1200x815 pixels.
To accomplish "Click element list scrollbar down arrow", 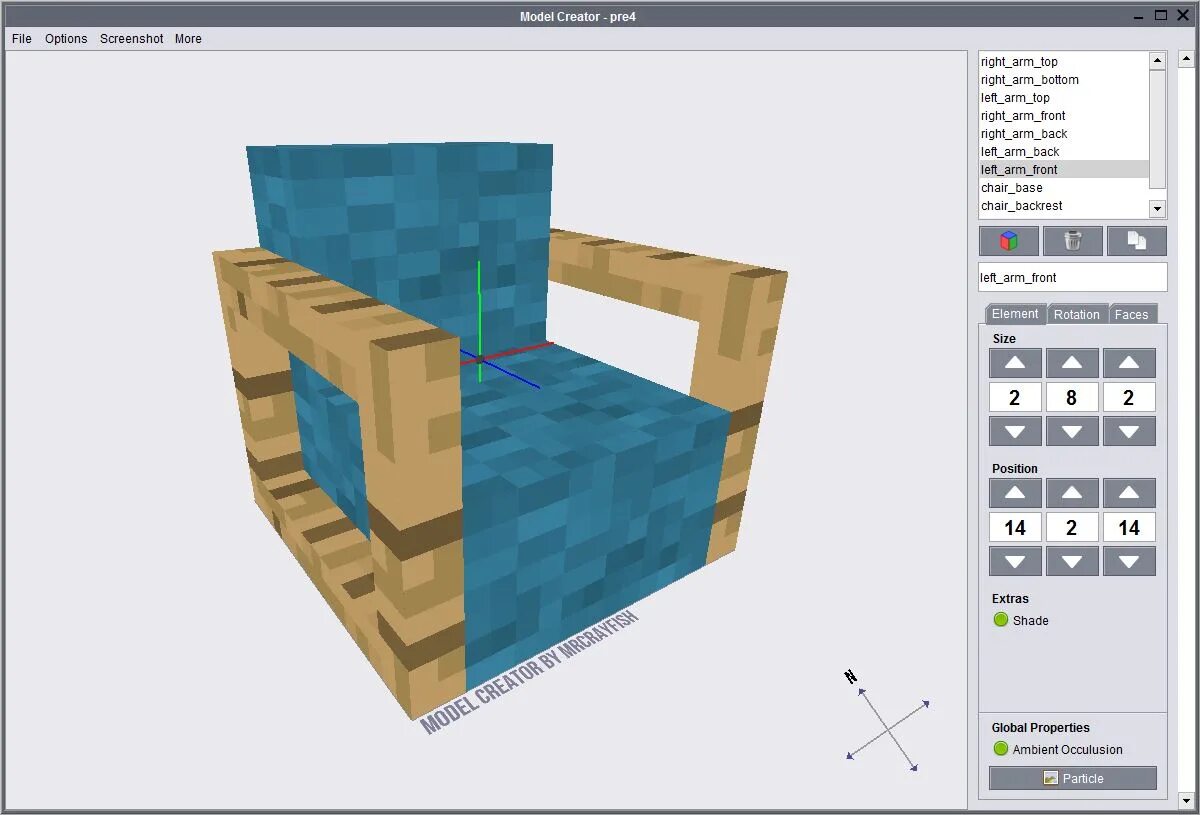I will [x=1158, y=209].
